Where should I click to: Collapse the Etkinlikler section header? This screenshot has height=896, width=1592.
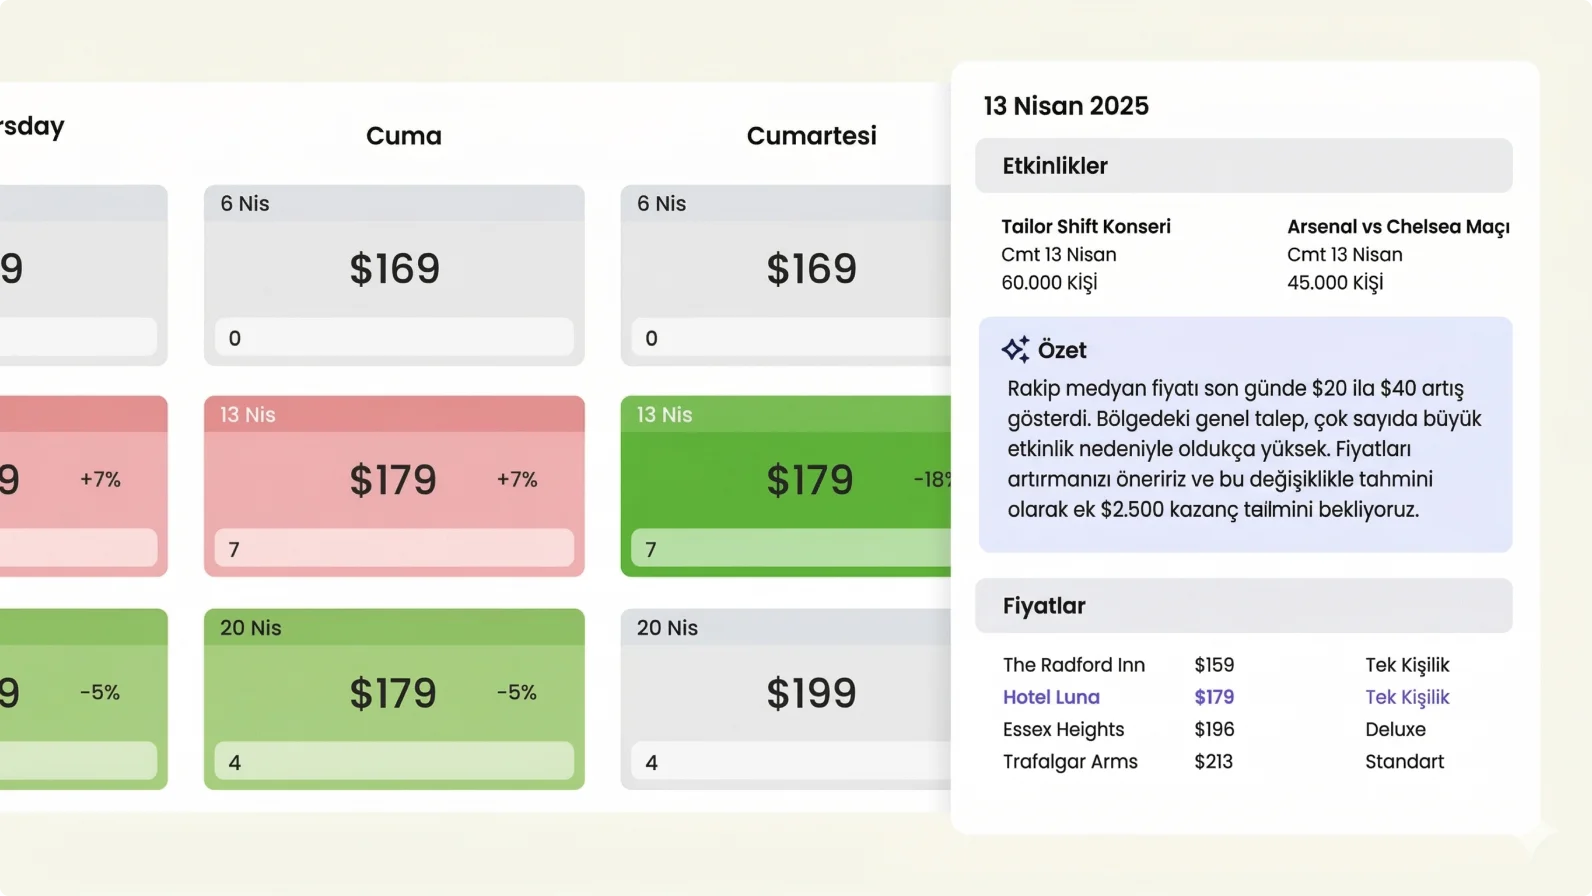coord(1243,166)
